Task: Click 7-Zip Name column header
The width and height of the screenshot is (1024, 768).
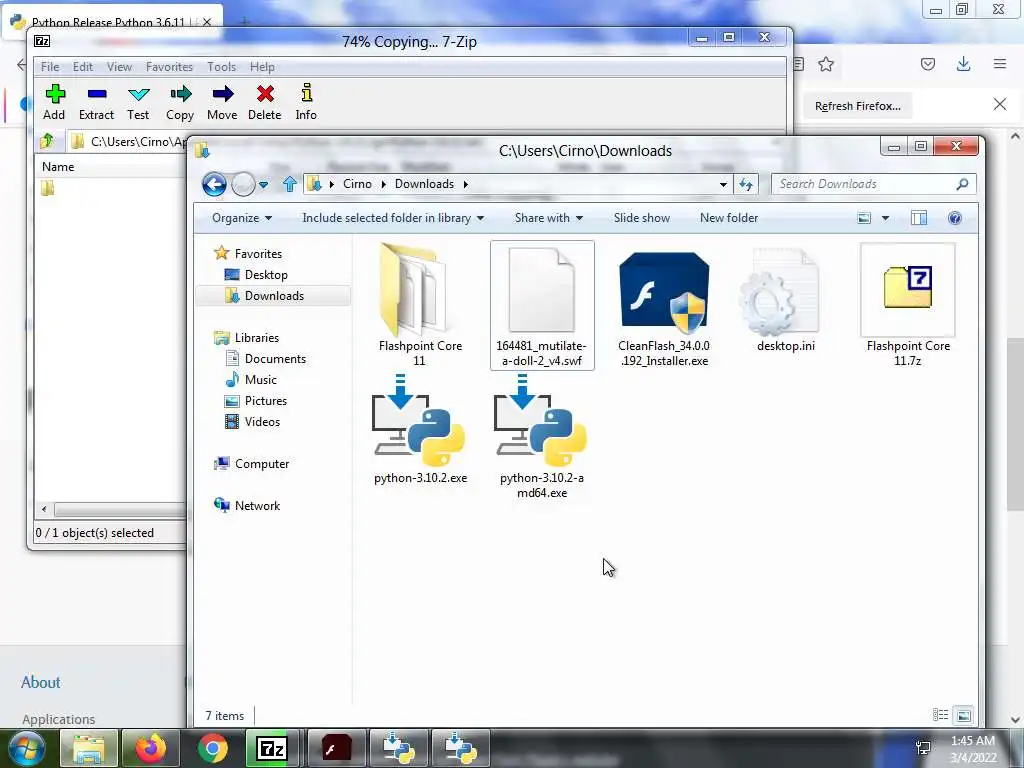Action: coord(110,167)
